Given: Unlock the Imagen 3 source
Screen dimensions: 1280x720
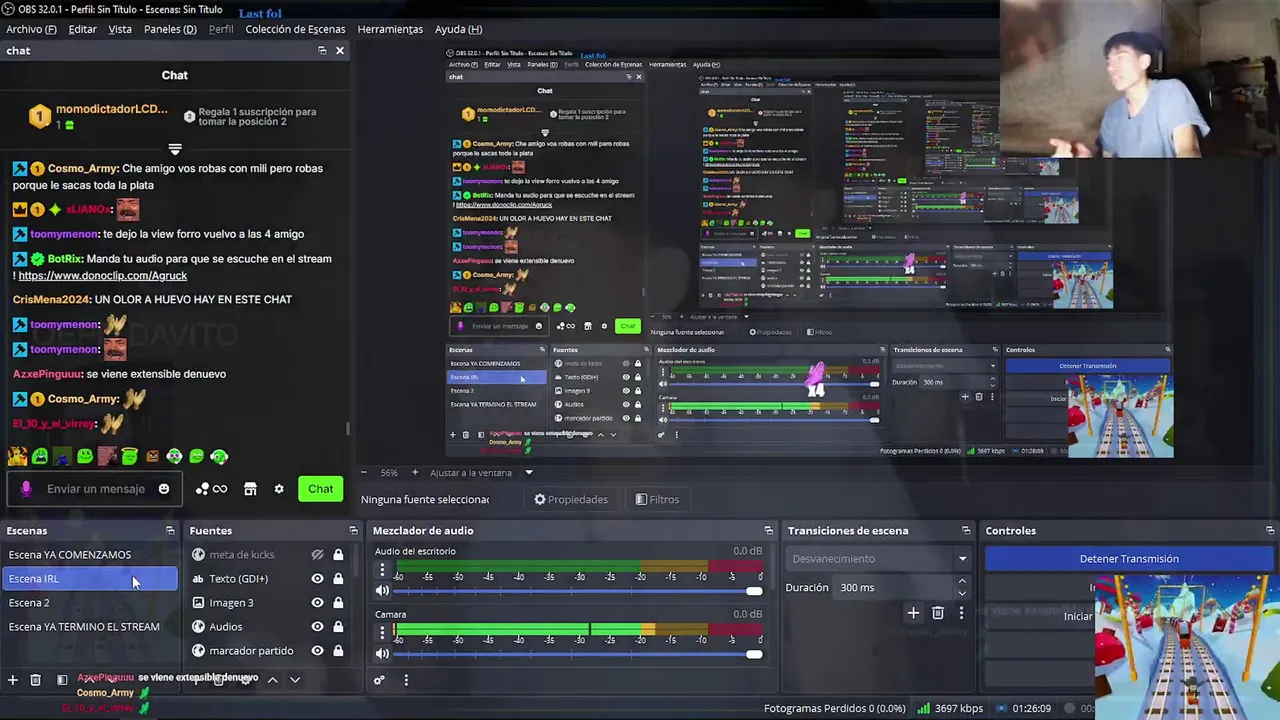Looking at the screenshot, I should [x=338, y=603].
